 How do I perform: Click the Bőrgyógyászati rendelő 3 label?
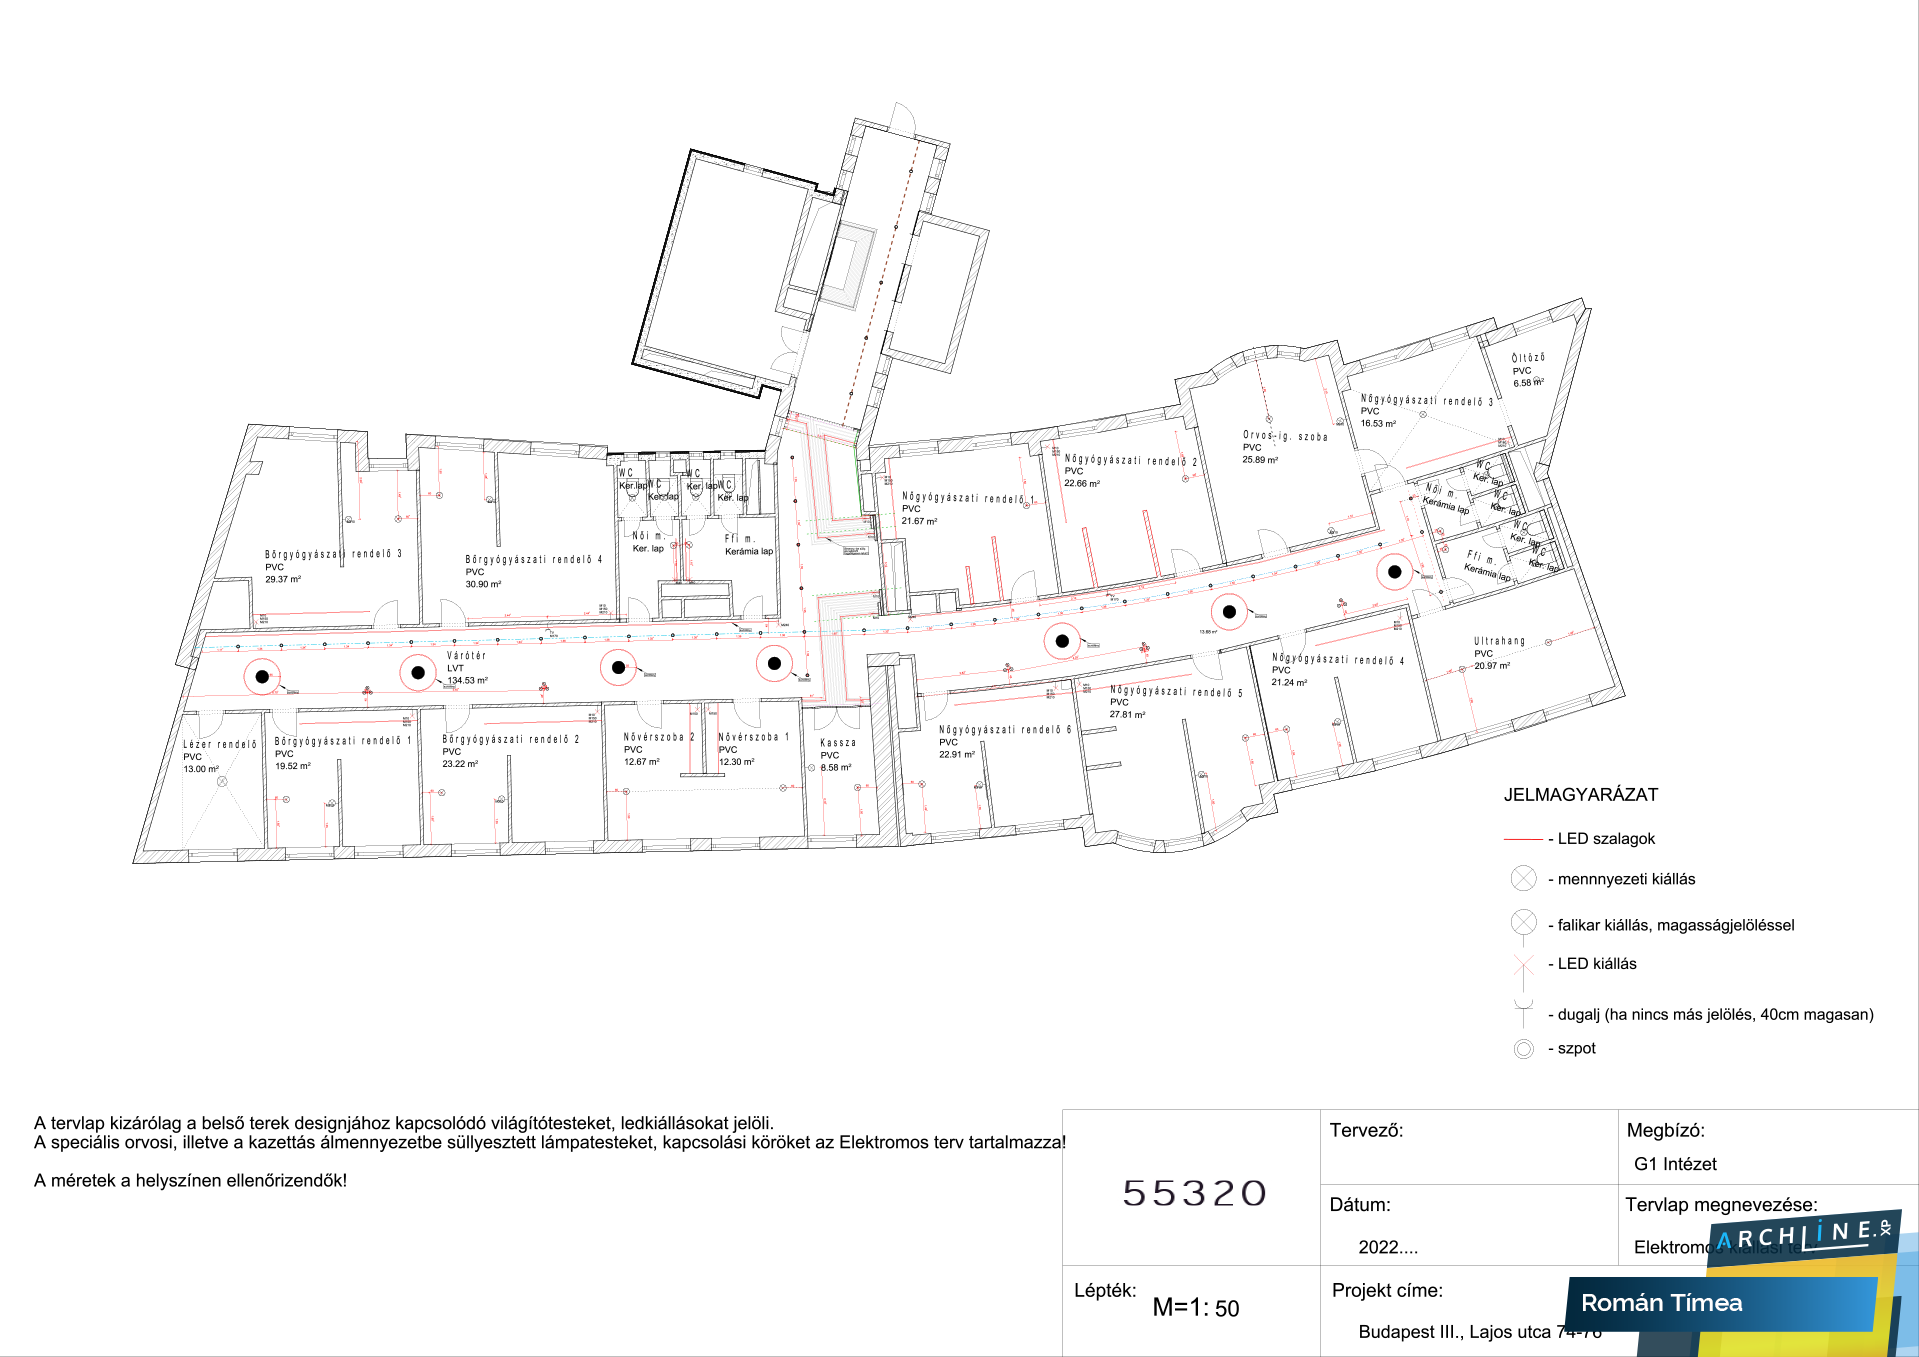pos(333,554)
